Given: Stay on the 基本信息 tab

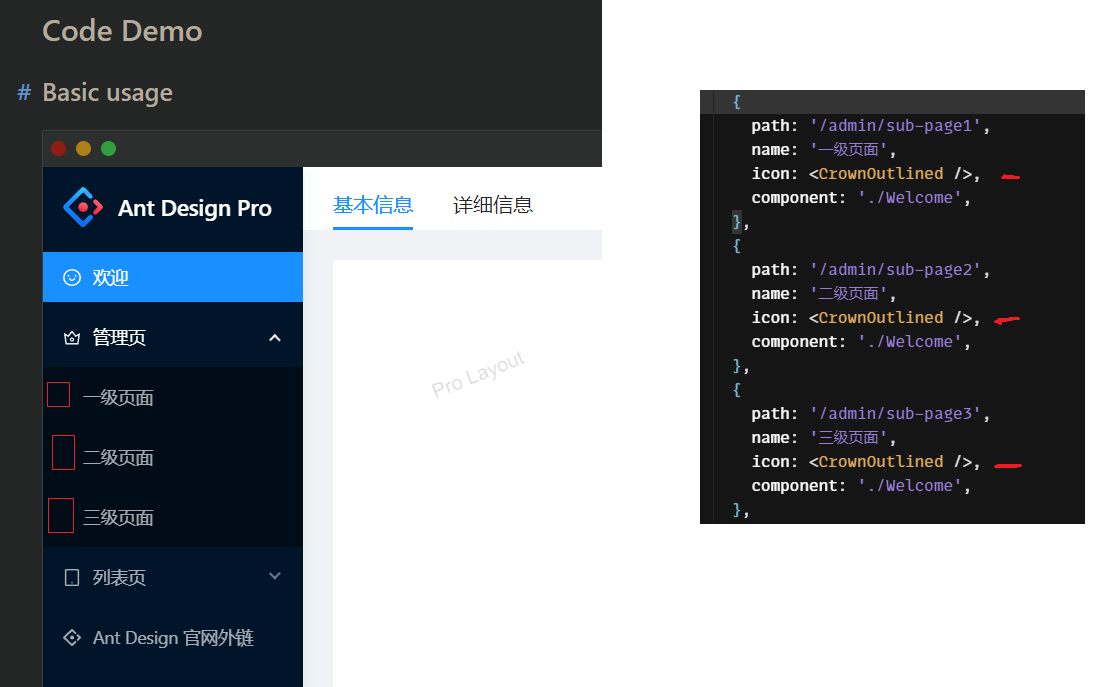Looking at the screenshot, I should click(373, 204).
